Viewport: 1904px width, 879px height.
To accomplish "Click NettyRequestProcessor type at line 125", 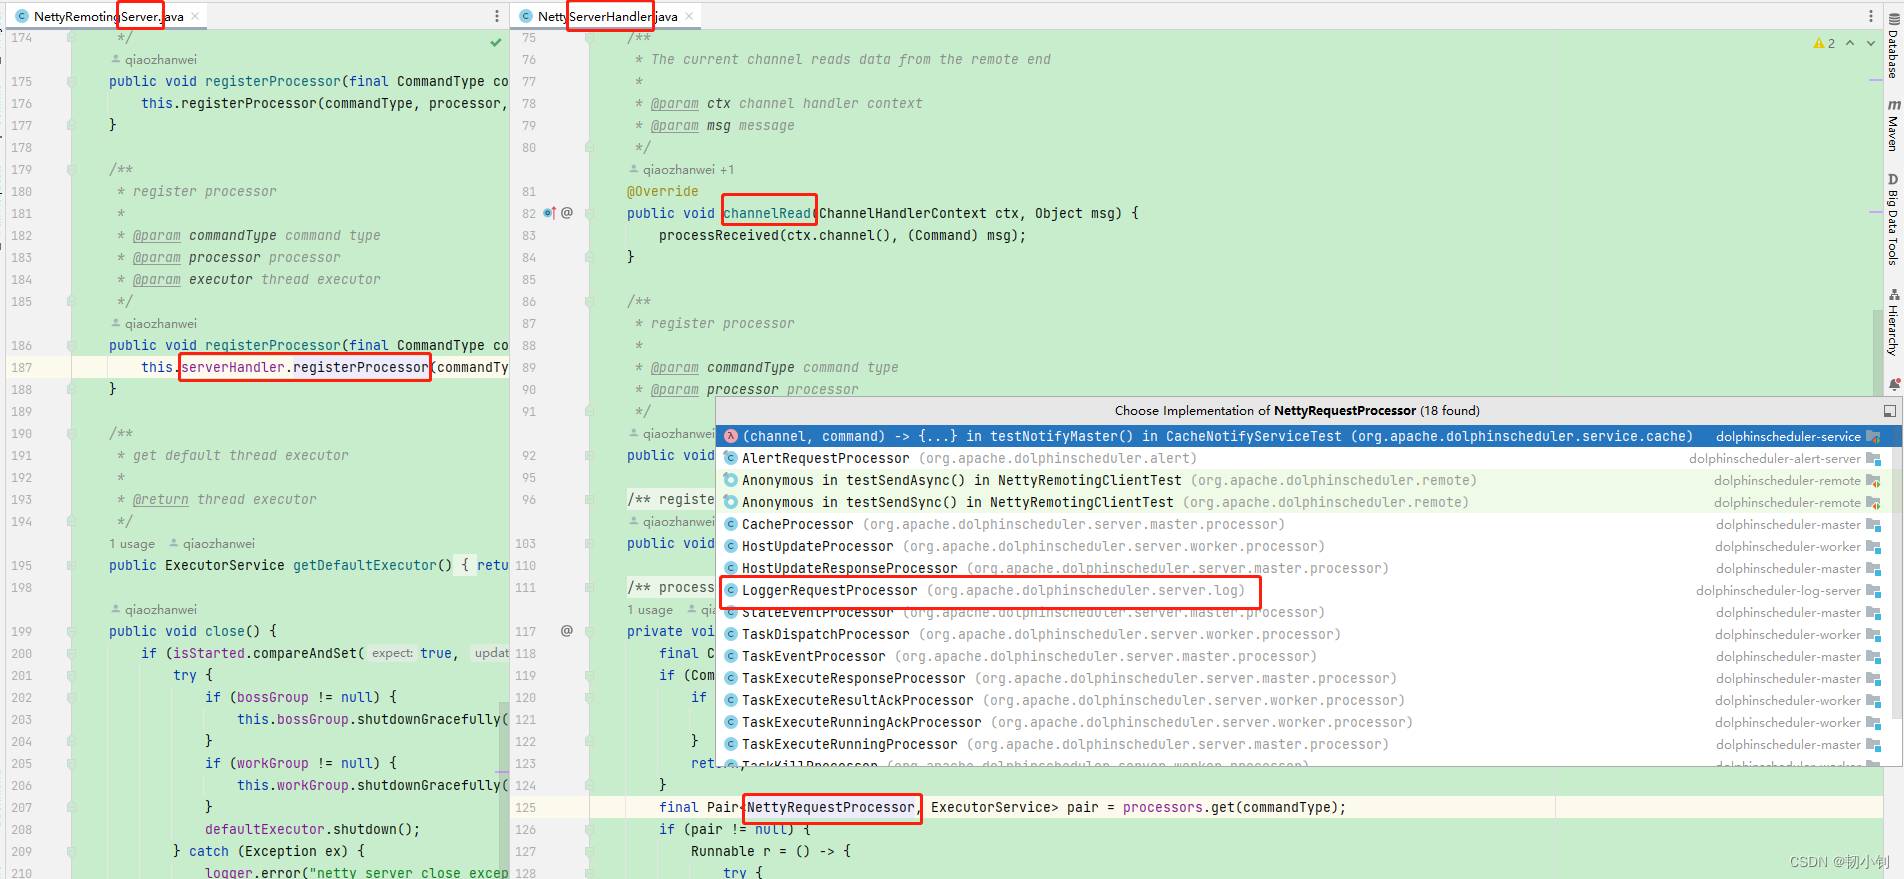I will 831,807.
